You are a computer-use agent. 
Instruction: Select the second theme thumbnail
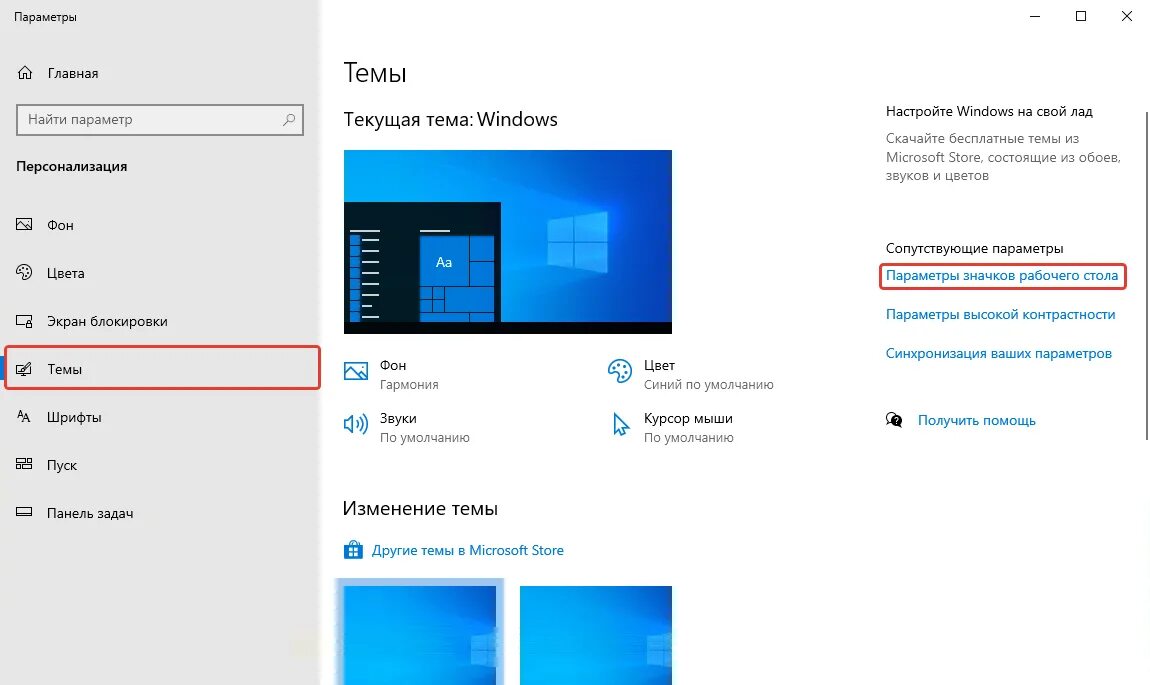point(596,635)
